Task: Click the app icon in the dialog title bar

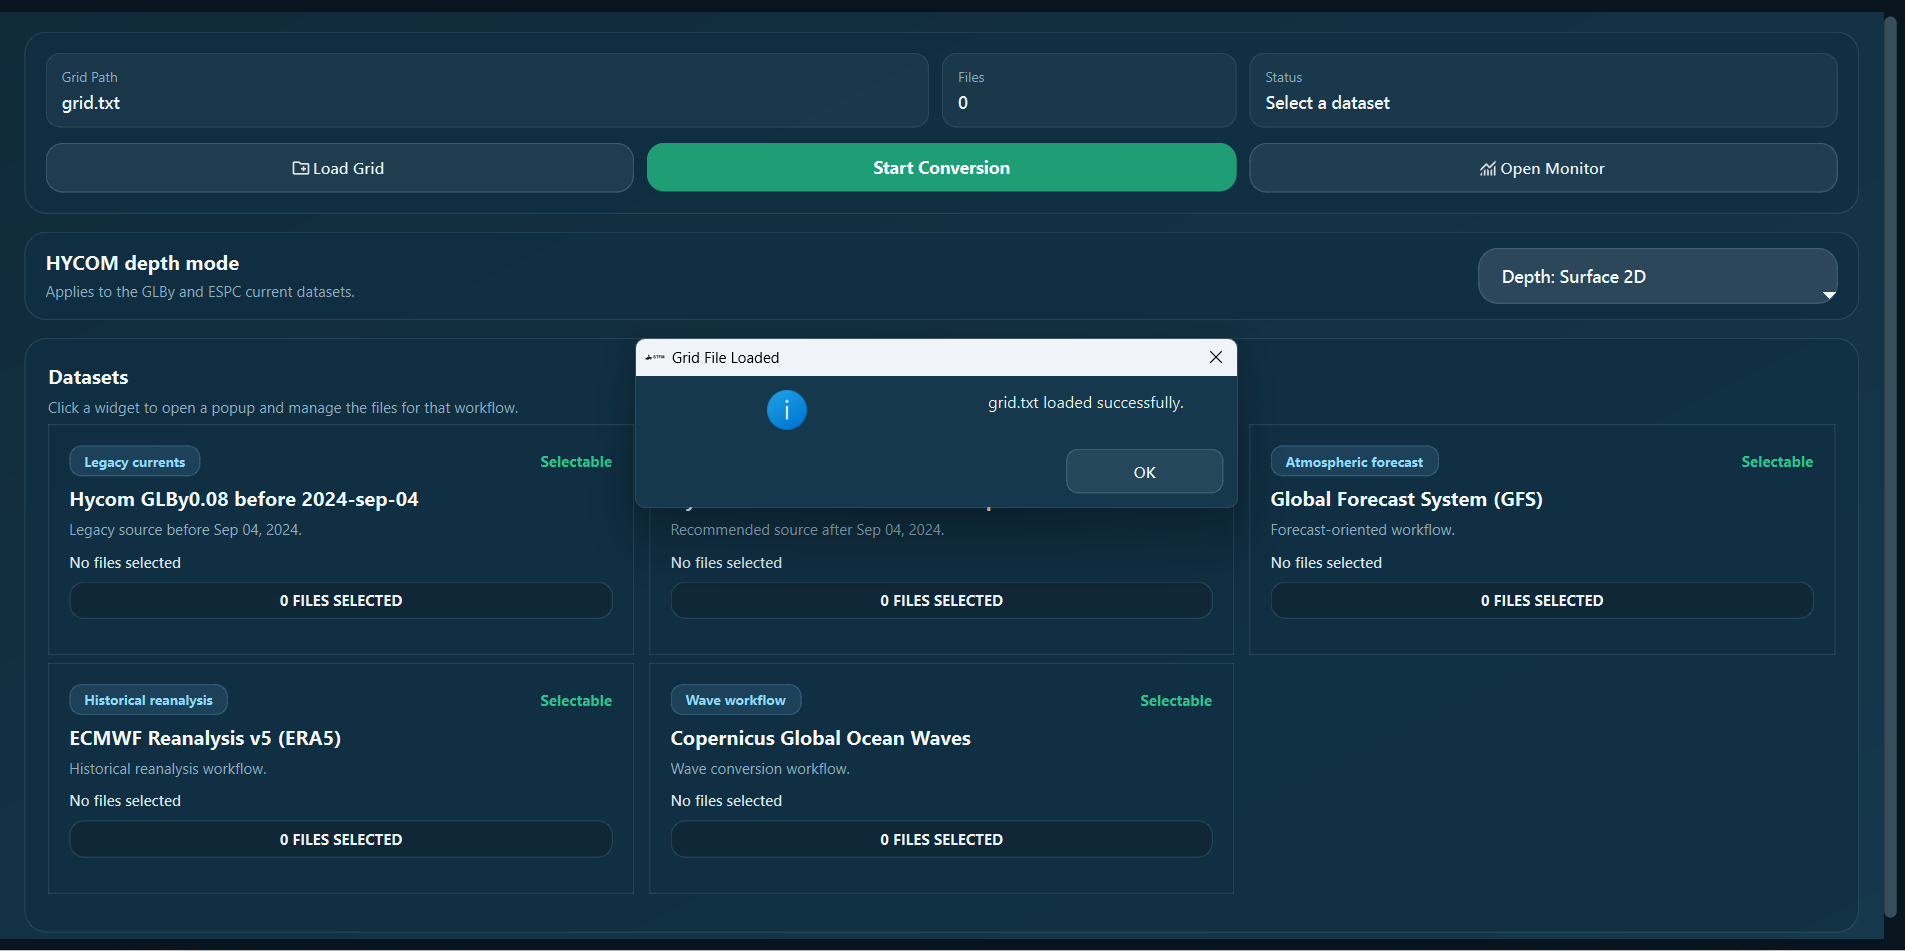Action: click(655, 357)
